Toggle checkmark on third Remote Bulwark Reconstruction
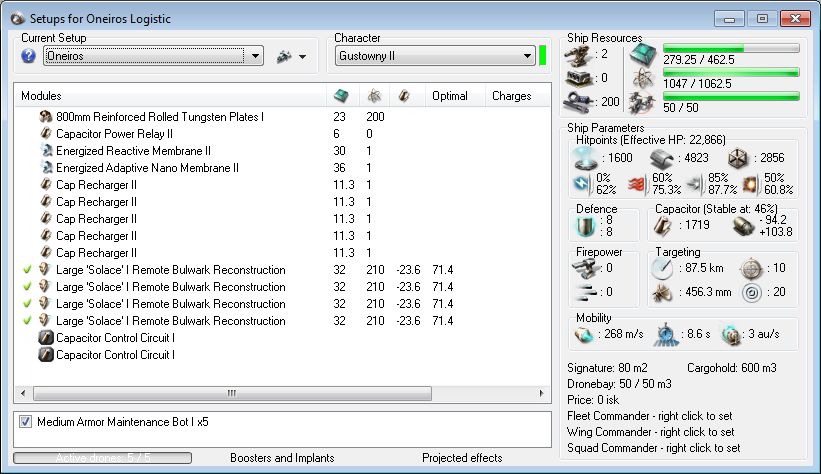Screen dimensions: 821x474 click(27, 304)
